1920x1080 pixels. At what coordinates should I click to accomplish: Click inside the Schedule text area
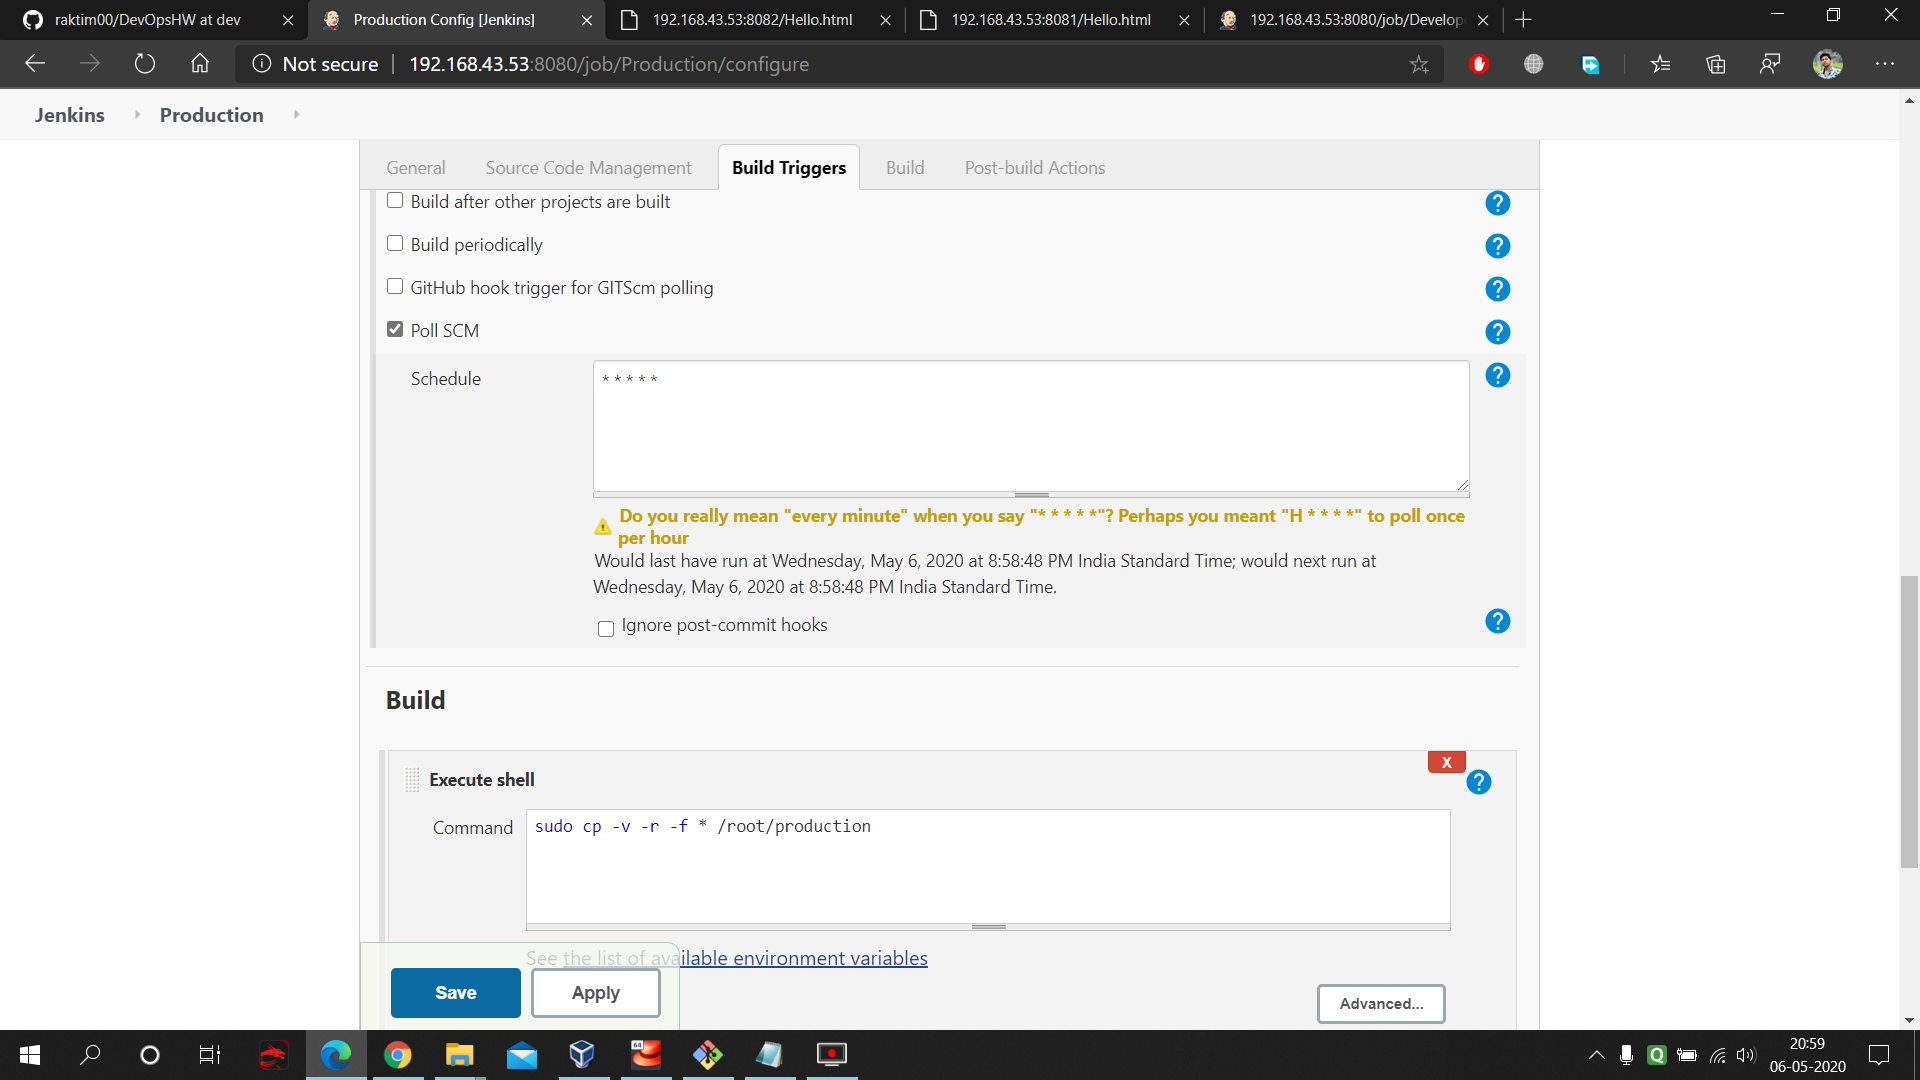tap(1030, 427)
